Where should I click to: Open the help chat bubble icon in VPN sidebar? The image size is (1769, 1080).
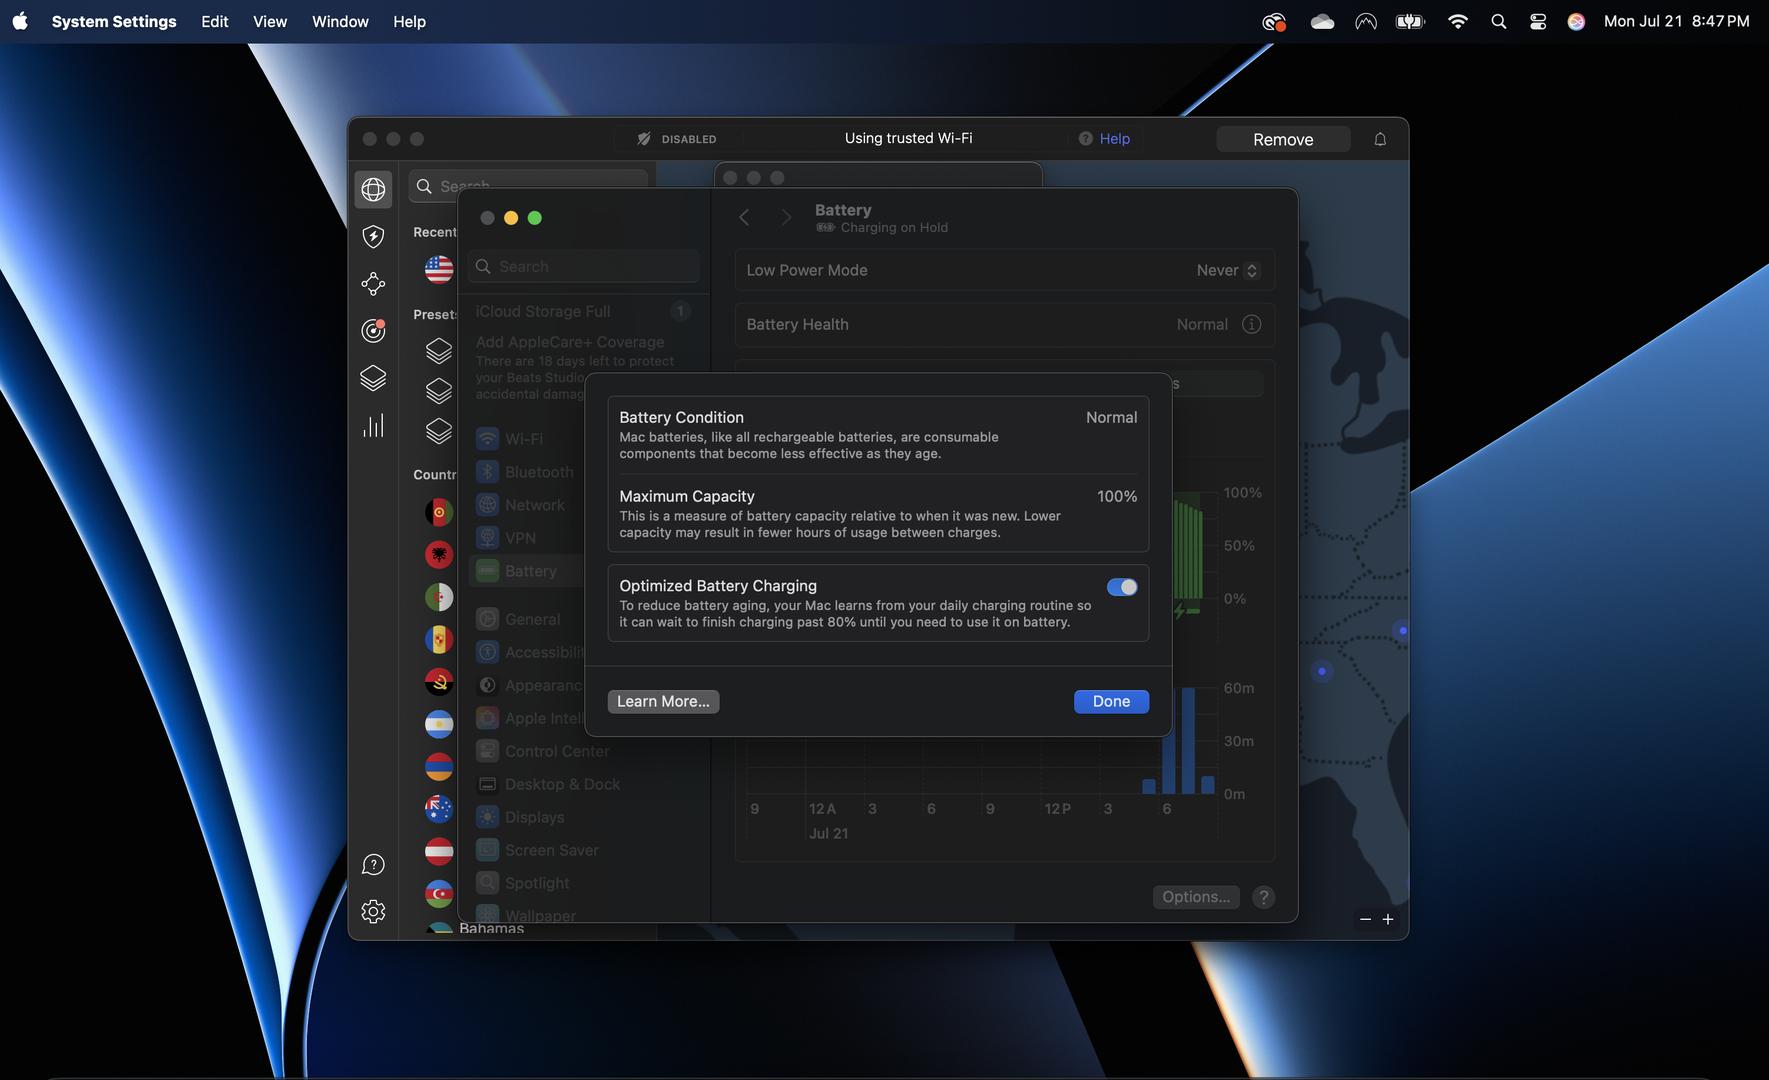pos(373,864)
